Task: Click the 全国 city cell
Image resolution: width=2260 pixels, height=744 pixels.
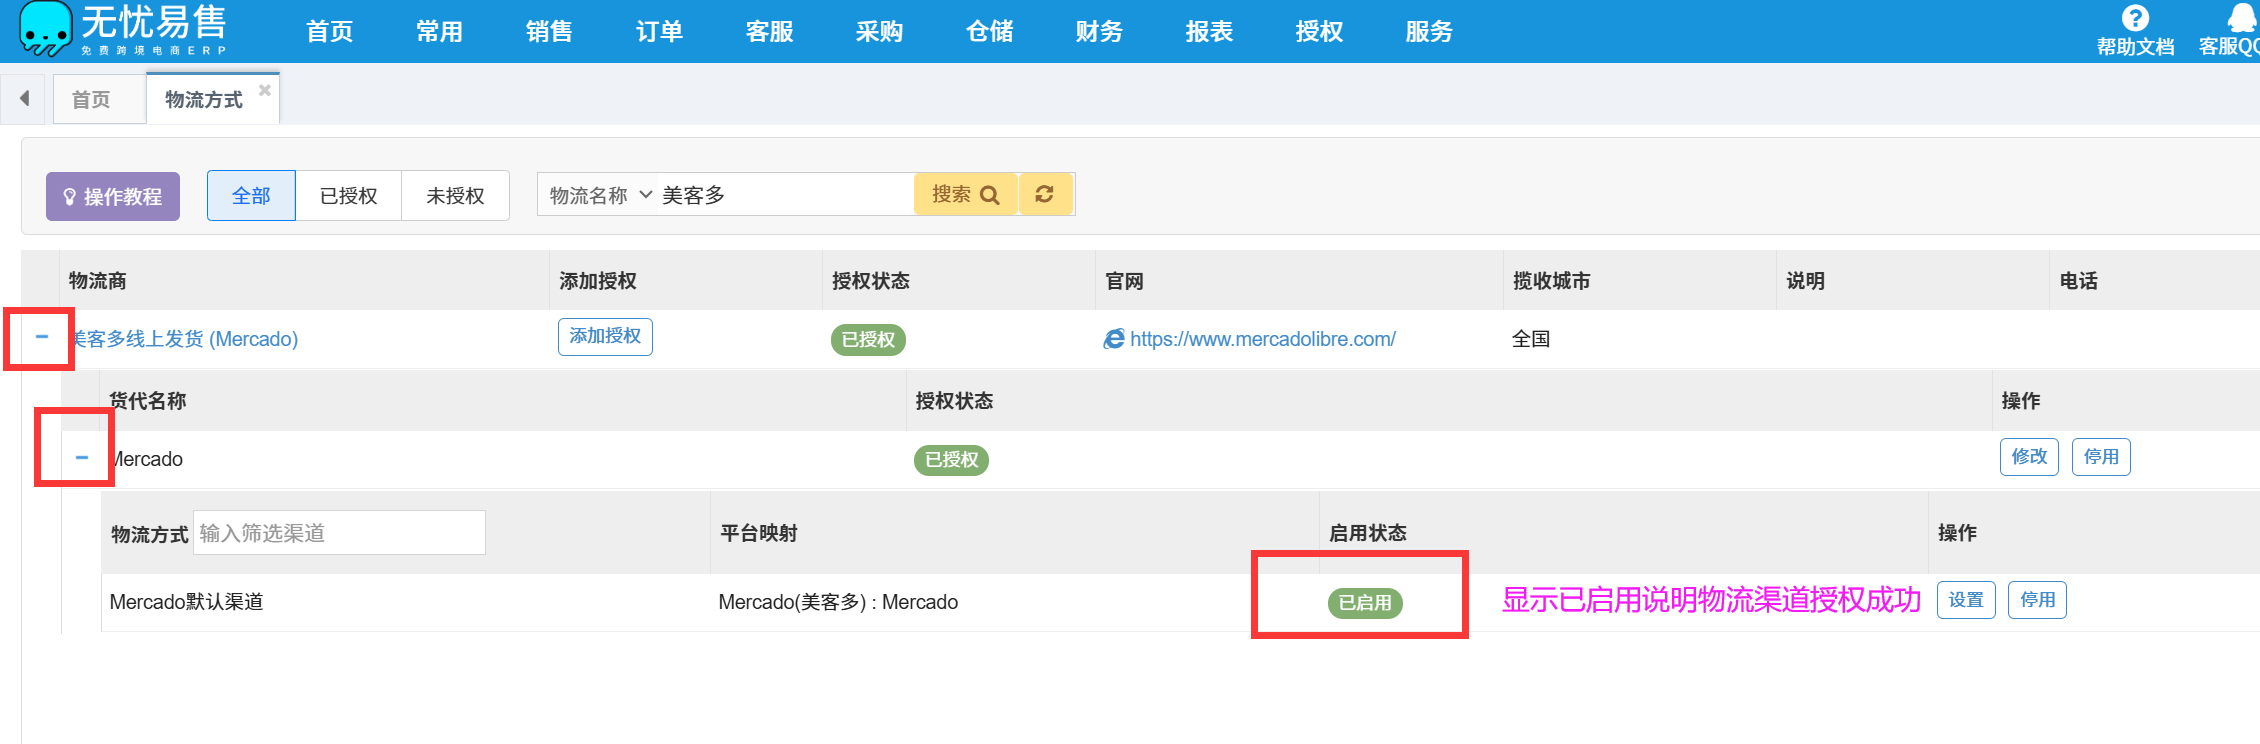Action: pyautogui.click(x=1531, y=339)
